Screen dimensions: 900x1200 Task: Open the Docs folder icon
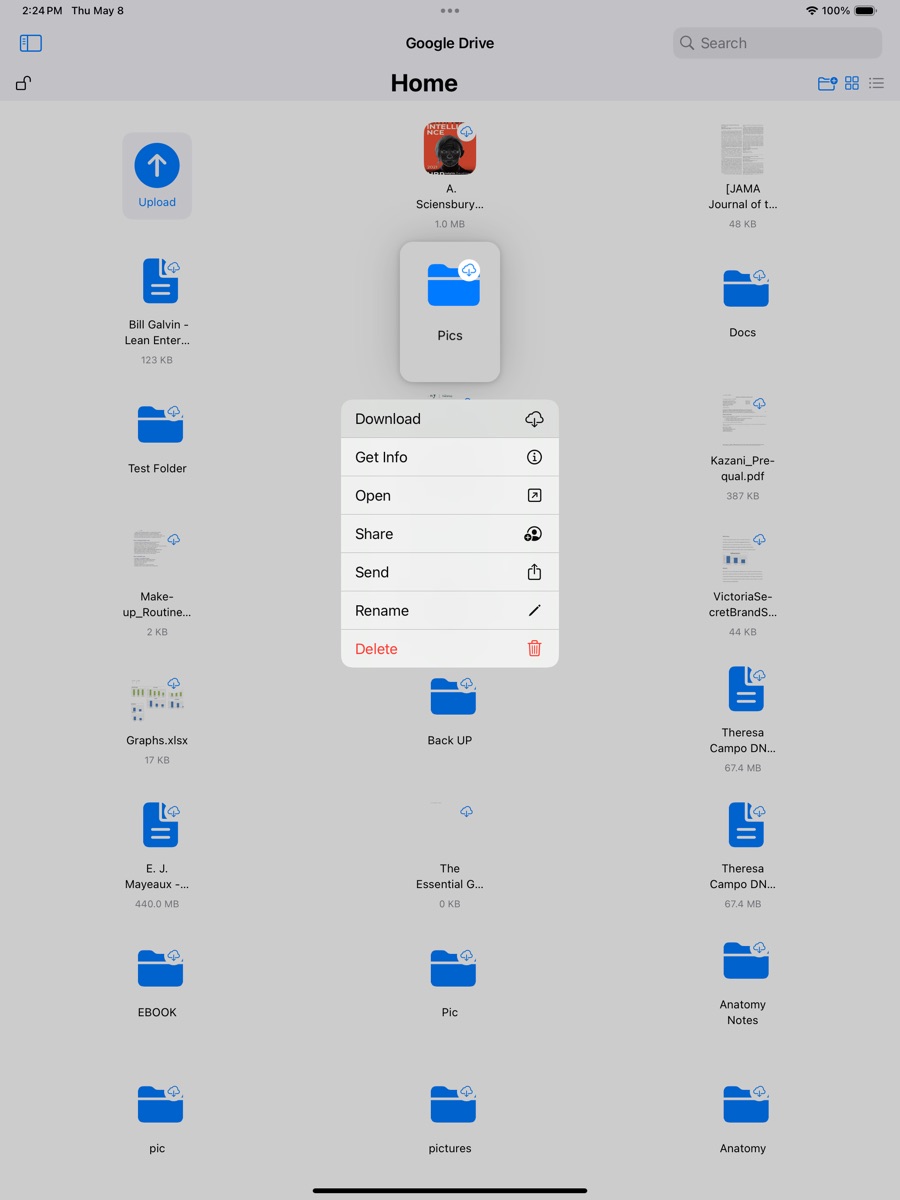click(x=746, y=288)
